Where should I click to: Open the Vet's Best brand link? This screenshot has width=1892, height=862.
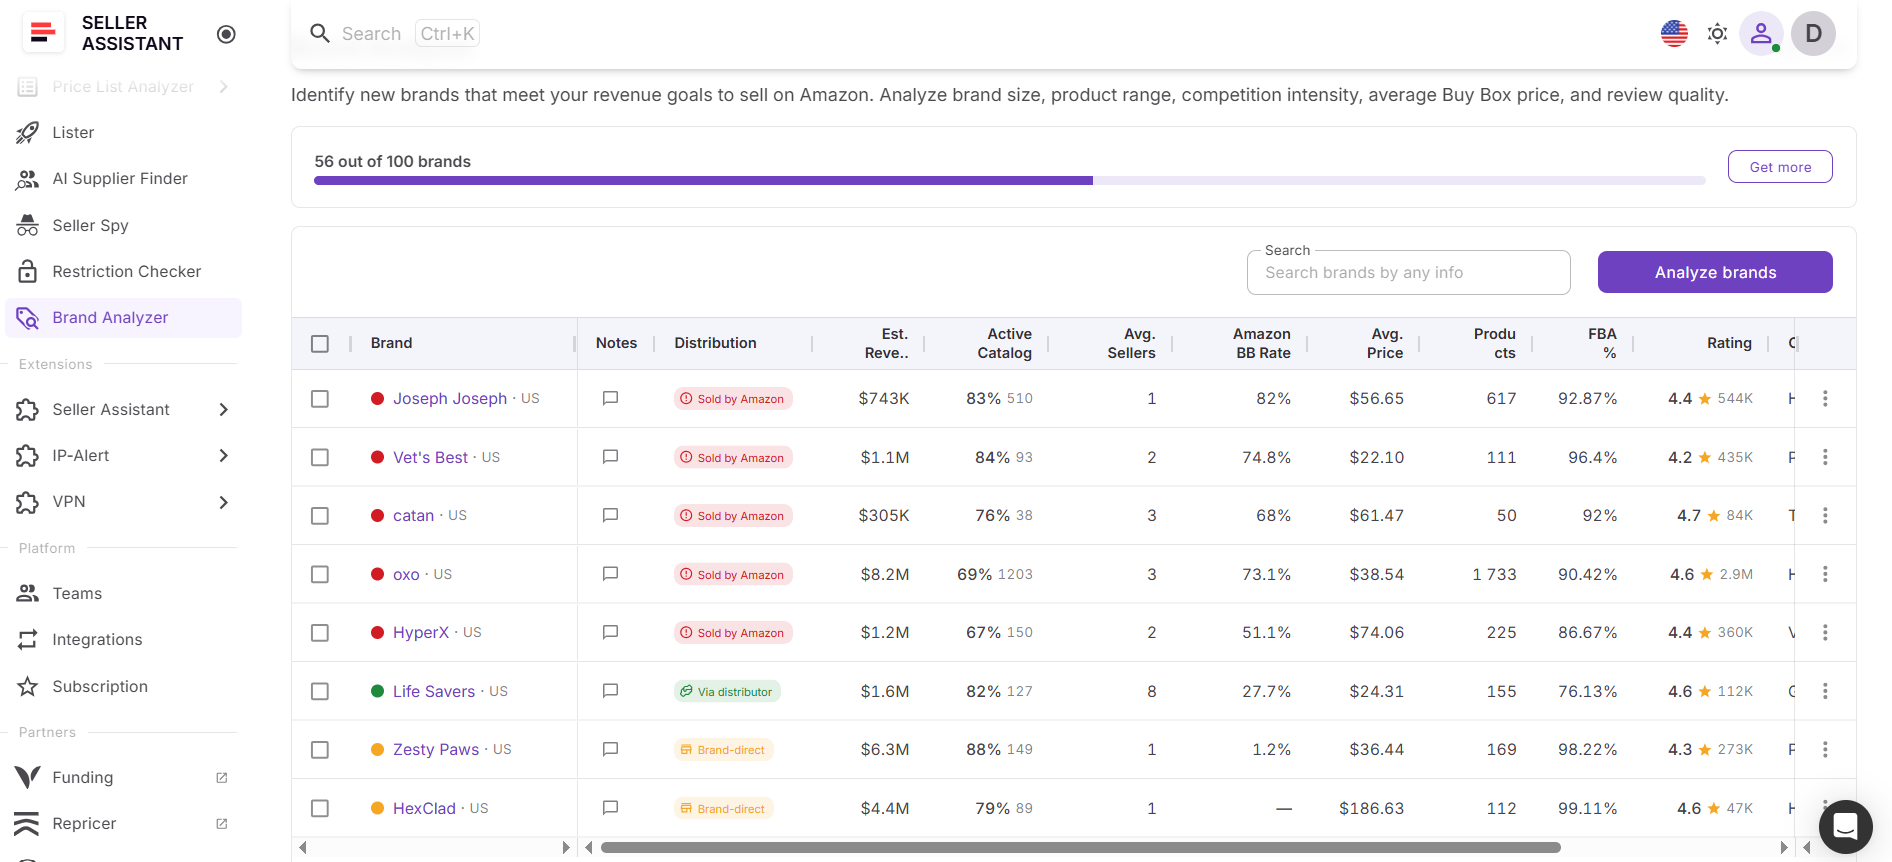click(x=430, y=457)
